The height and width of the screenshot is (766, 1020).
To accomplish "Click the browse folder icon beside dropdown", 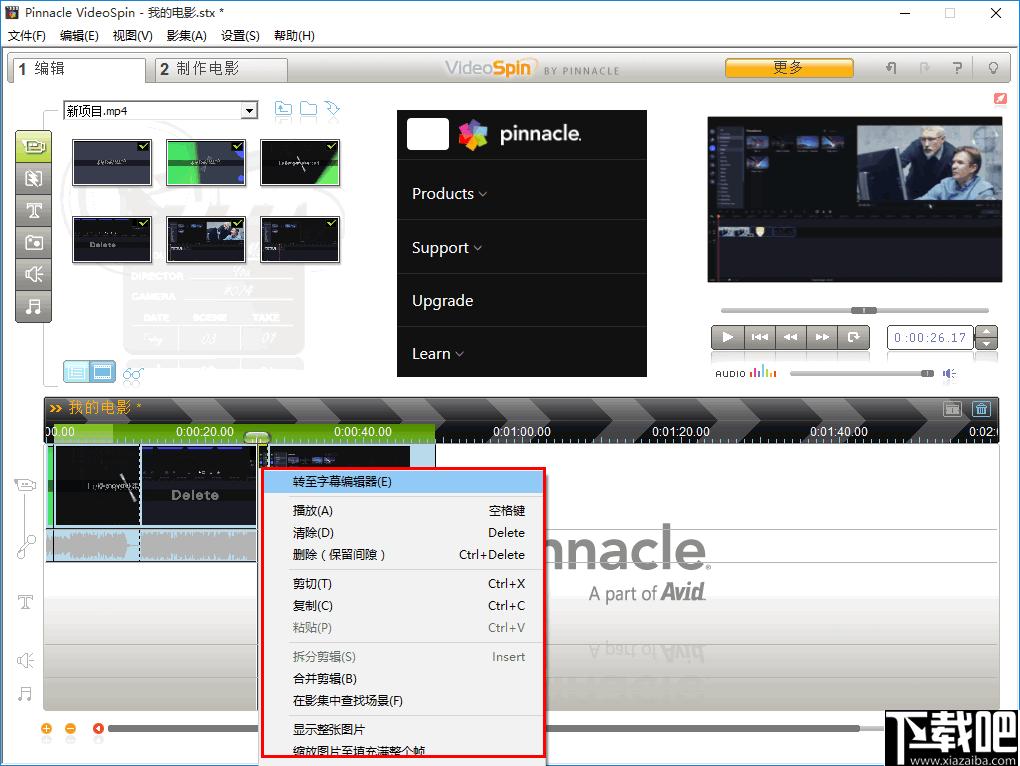I will click(308, 109).
